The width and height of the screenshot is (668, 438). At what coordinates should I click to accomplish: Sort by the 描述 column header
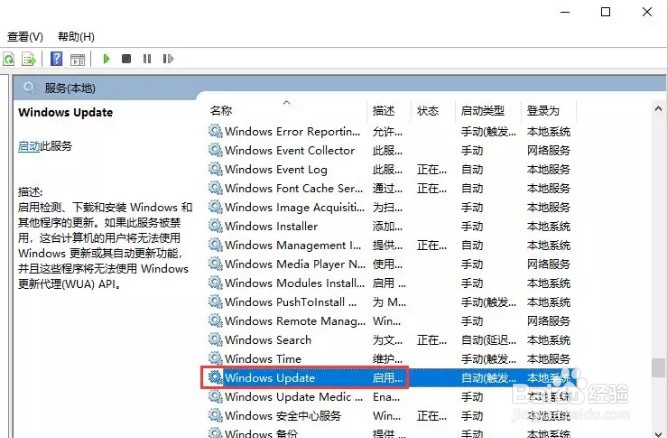(x=383, y=111)
